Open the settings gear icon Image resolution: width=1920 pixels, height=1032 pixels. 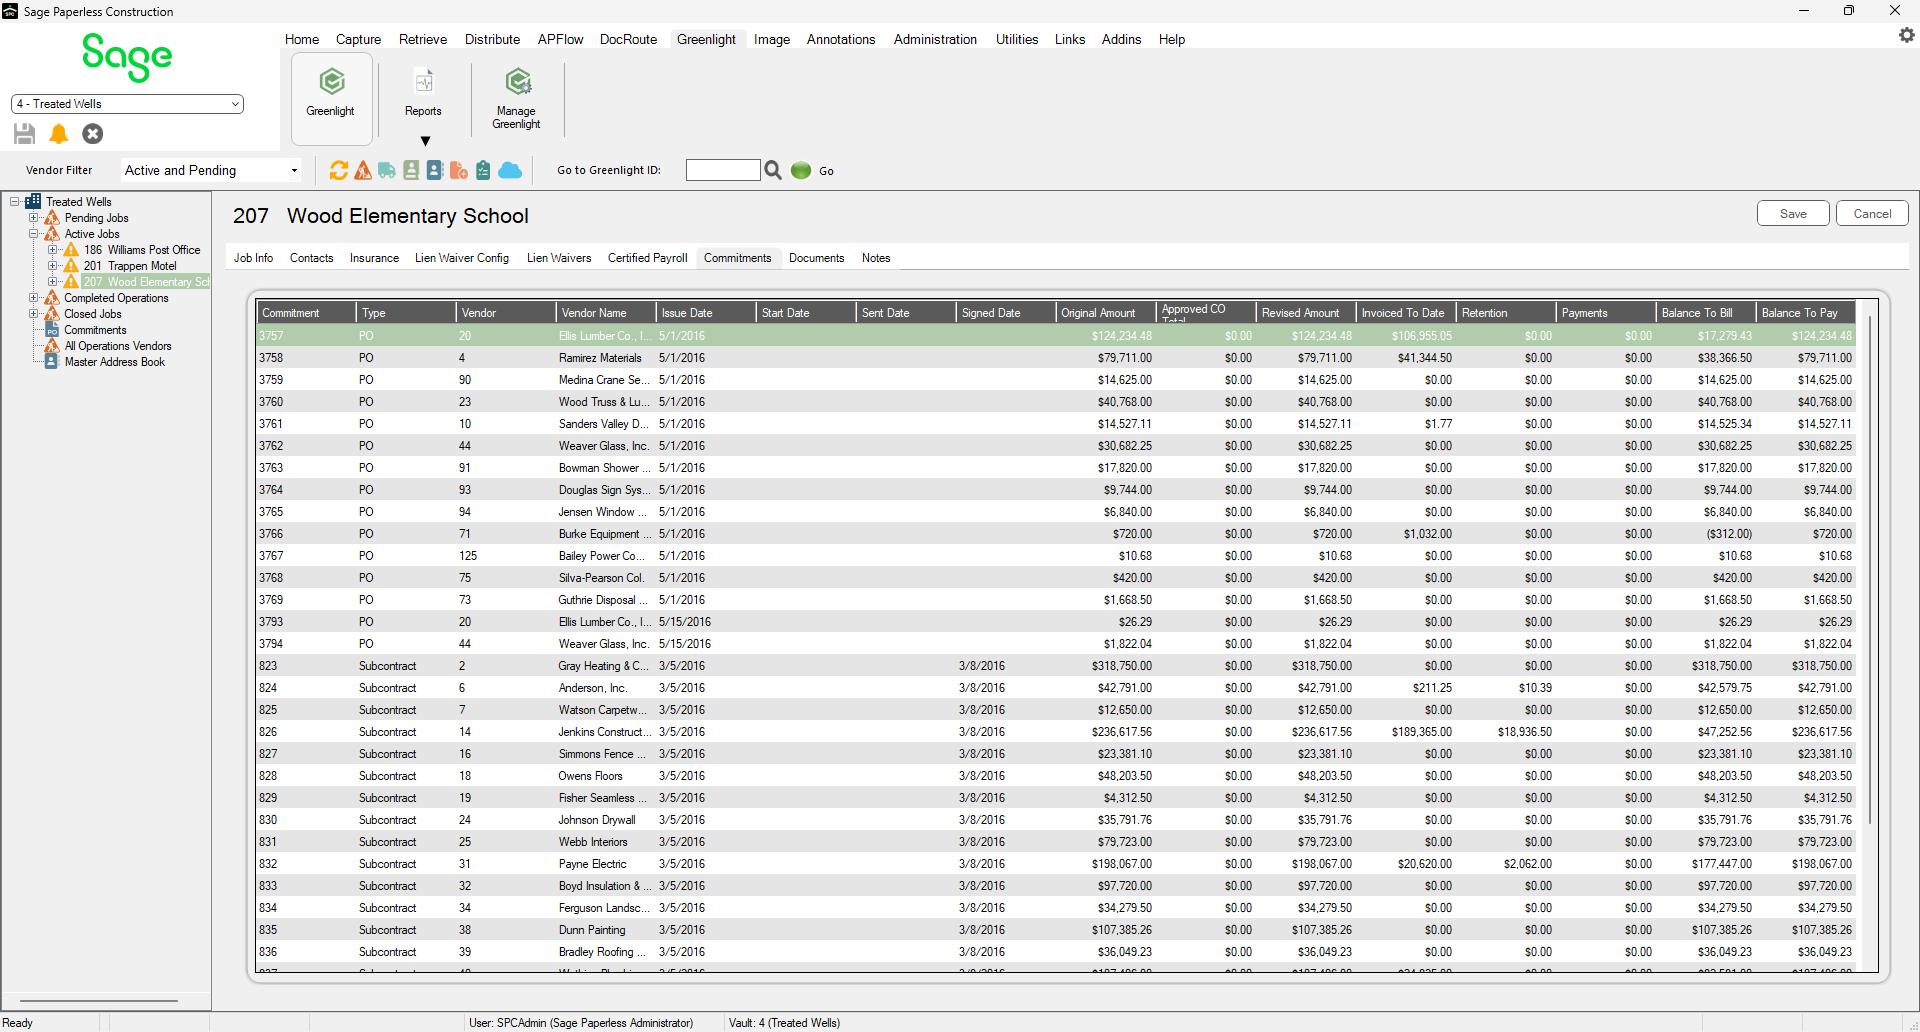[x=1906, y=35]
